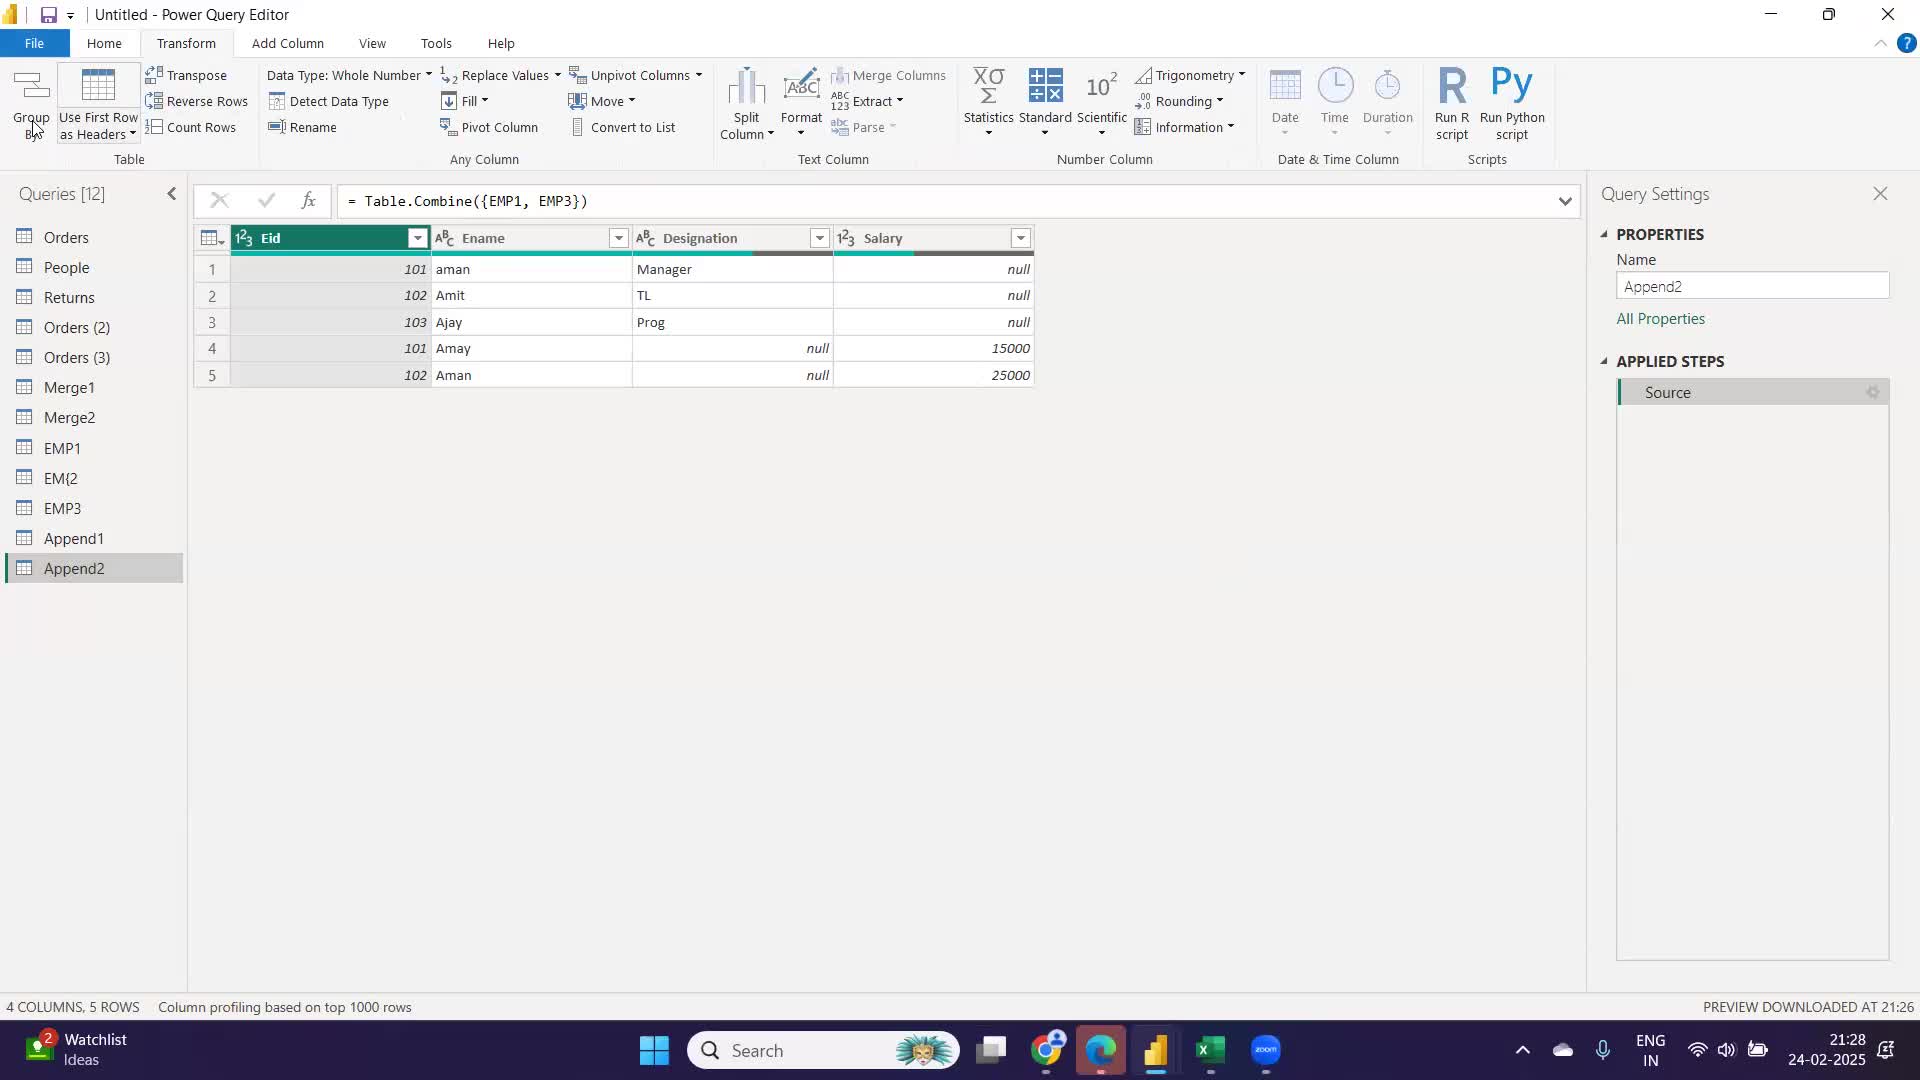Expand the formula bar chevron
The image size is (1920, 1080).
[1565, 201]
